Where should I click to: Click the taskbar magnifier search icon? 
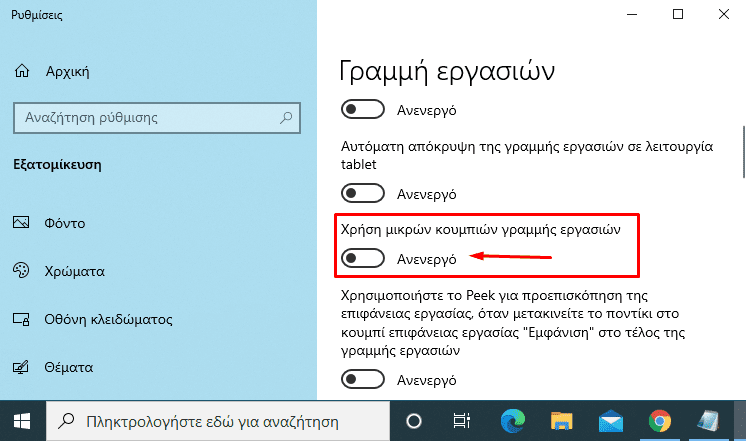tap(66, 421)
